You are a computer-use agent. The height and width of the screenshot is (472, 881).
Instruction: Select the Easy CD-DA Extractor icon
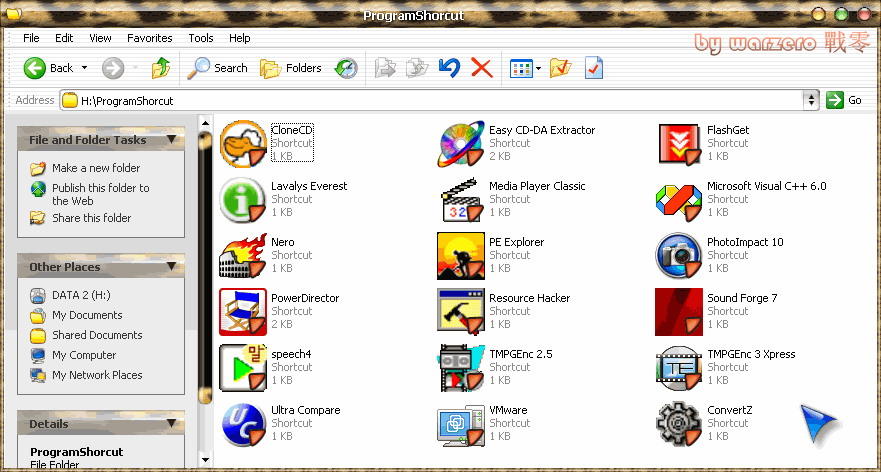(461, 143)
